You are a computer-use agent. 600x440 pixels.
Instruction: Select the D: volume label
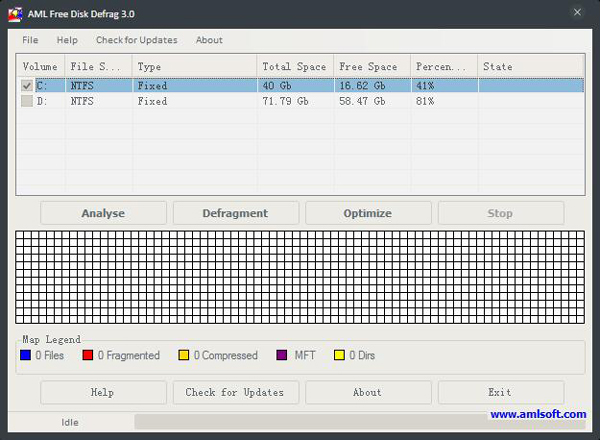pos(42,101)
